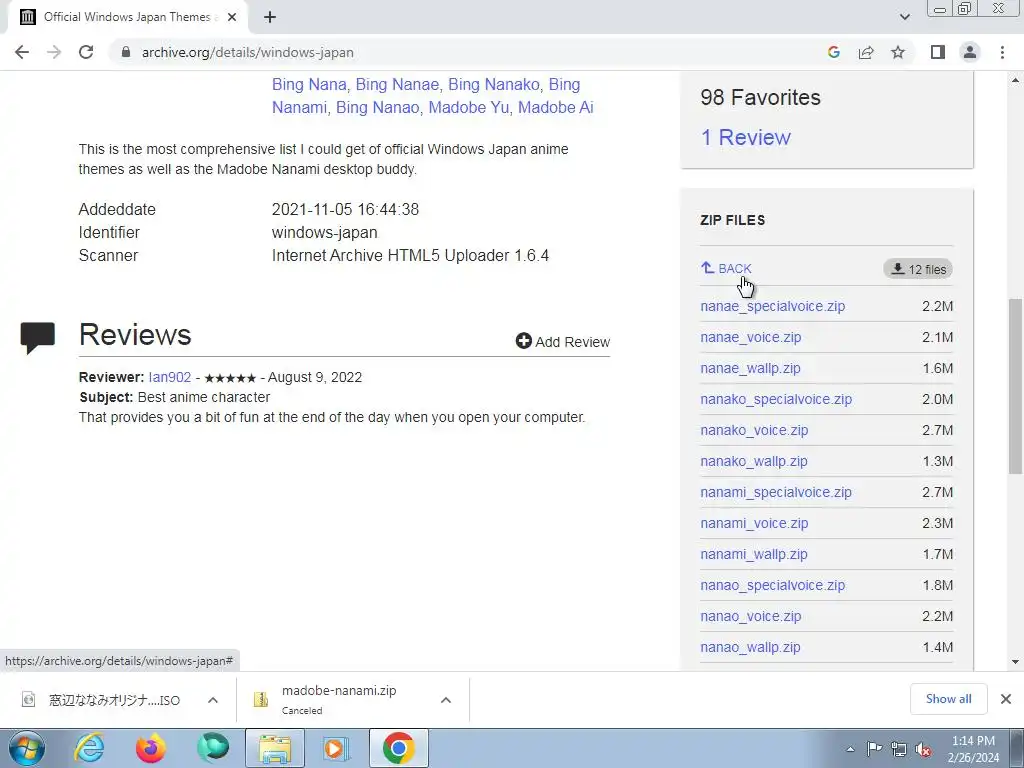Open Bing Nanae subject link
The image size is (1024, 768).
(397, 84)
